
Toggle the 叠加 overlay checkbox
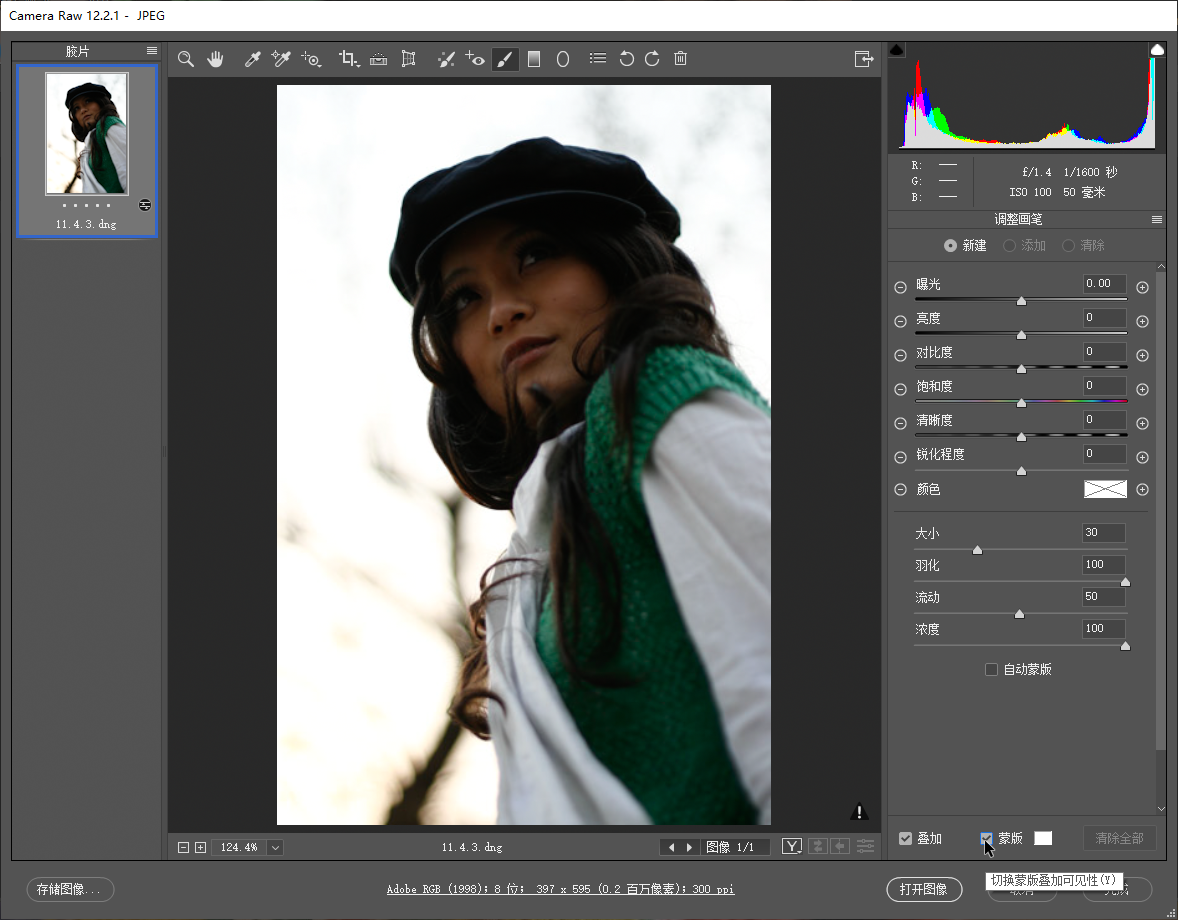point(905,839)
